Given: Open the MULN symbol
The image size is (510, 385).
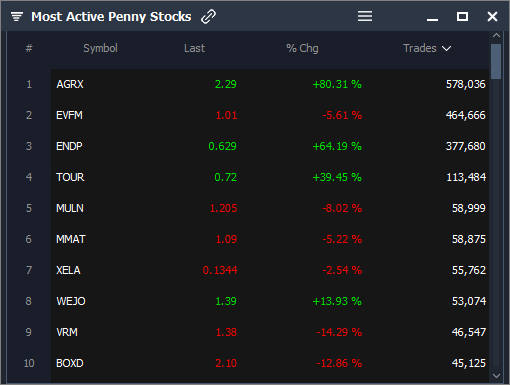Looking at the screenshot, I should pos(70,208).
